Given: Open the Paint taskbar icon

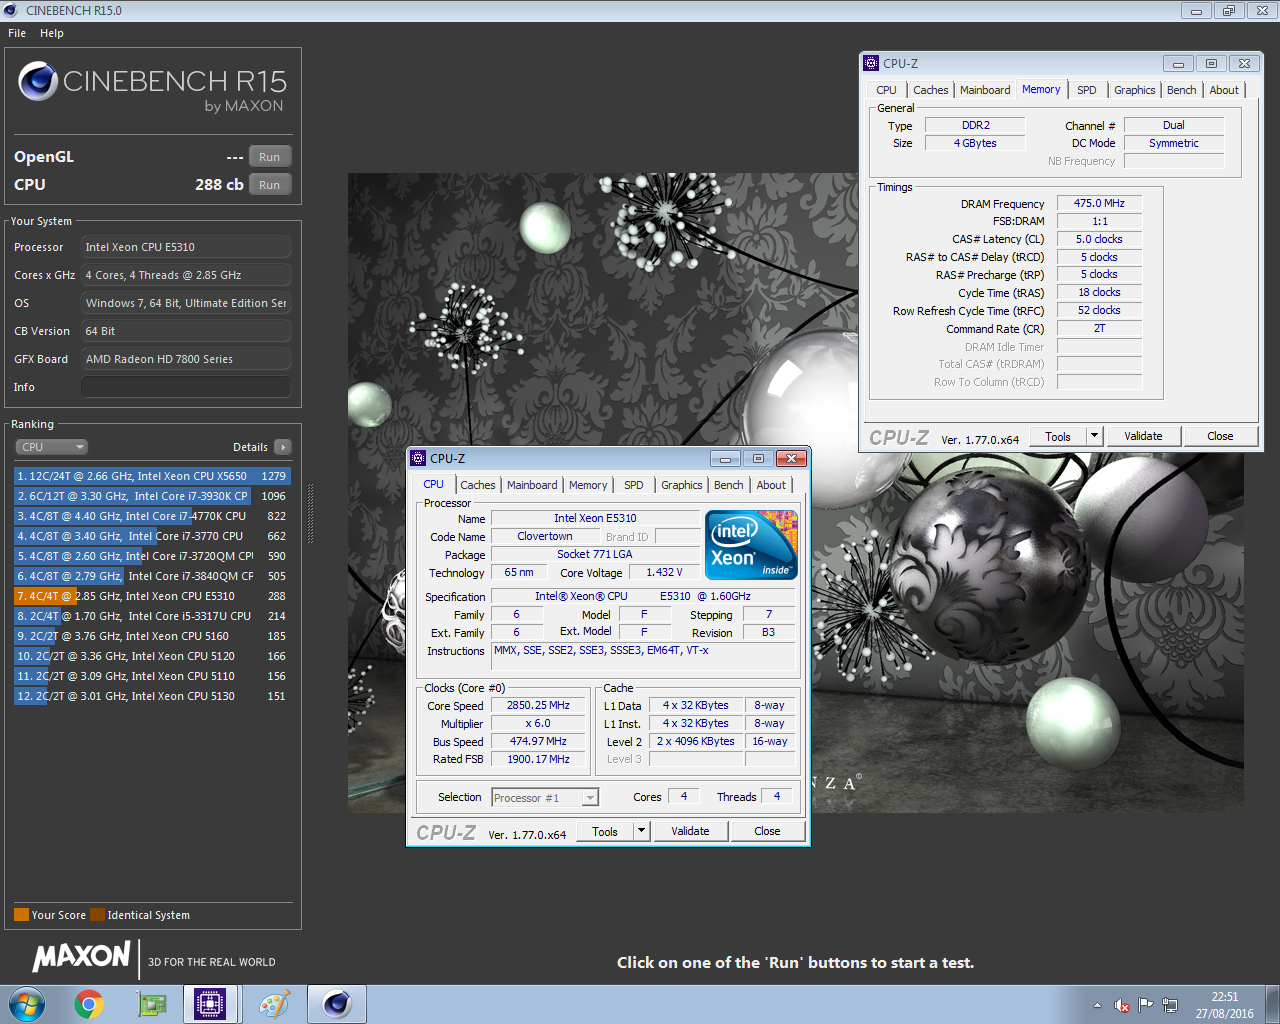Looking at the screenshot, I should pos(273,1004).
